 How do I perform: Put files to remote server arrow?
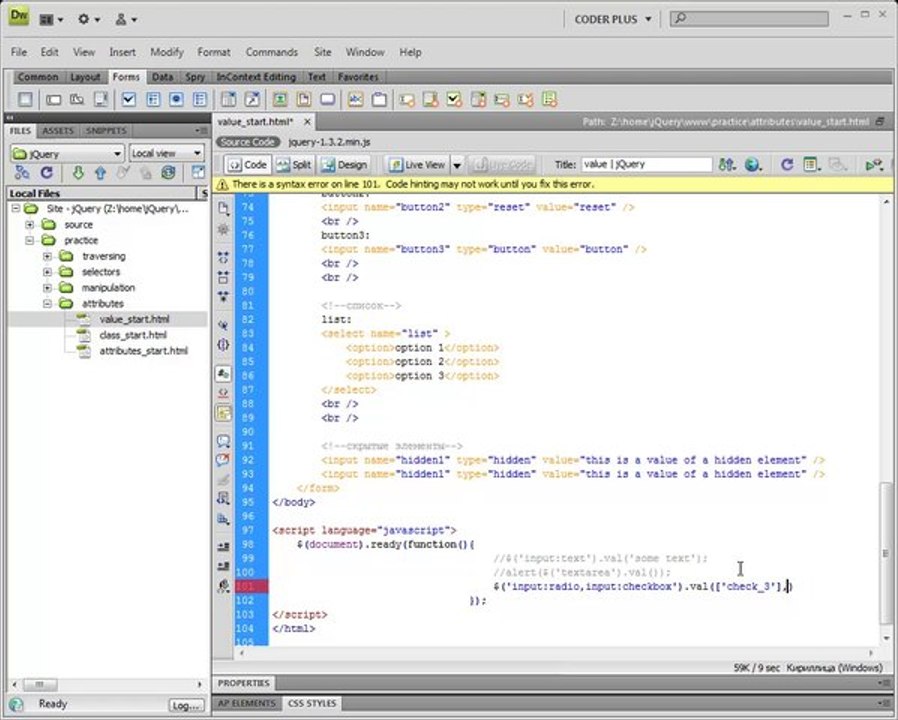[100, 172]
